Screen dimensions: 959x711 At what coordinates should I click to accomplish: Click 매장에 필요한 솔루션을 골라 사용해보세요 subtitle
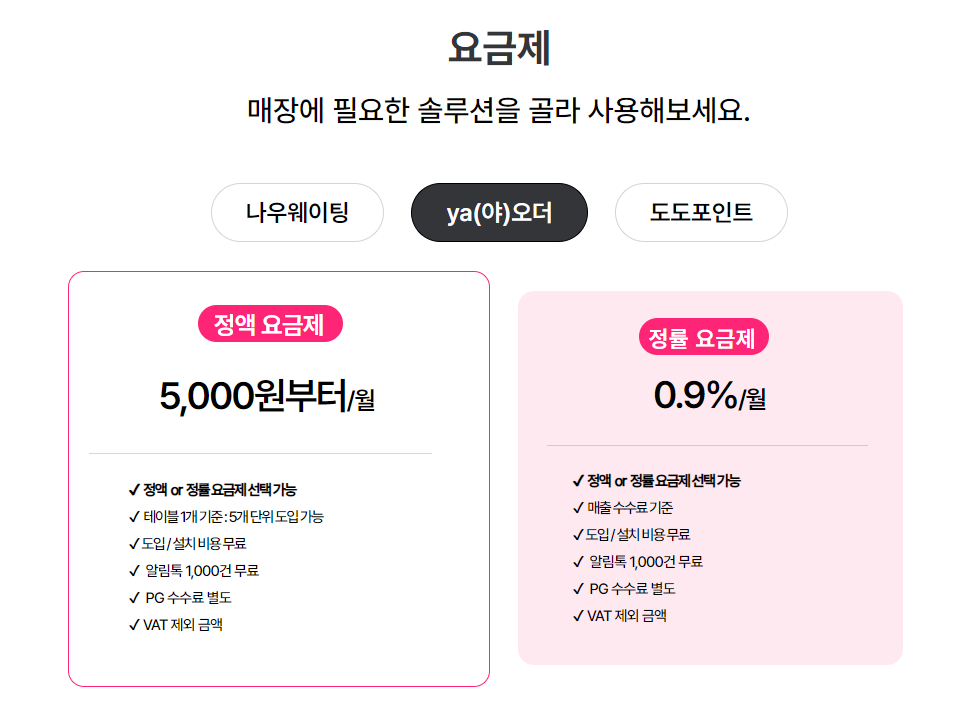[498, 111]
